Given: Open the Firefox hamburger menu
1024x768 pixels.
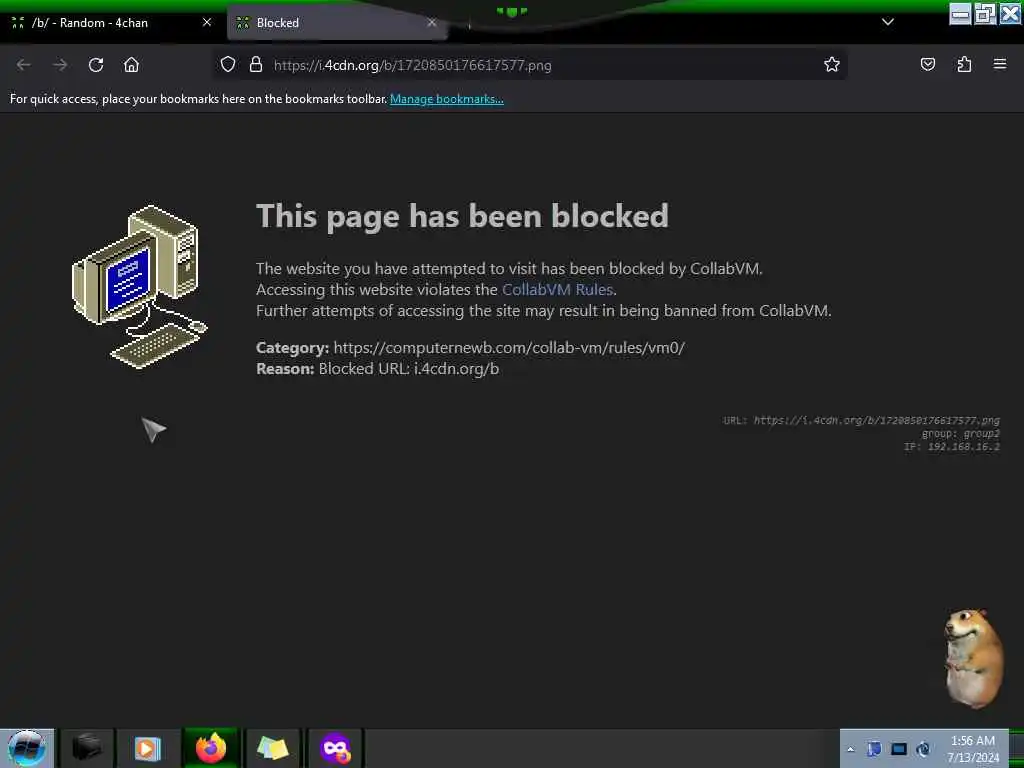Looking at the screenshot, I should tap(1000, 64).
